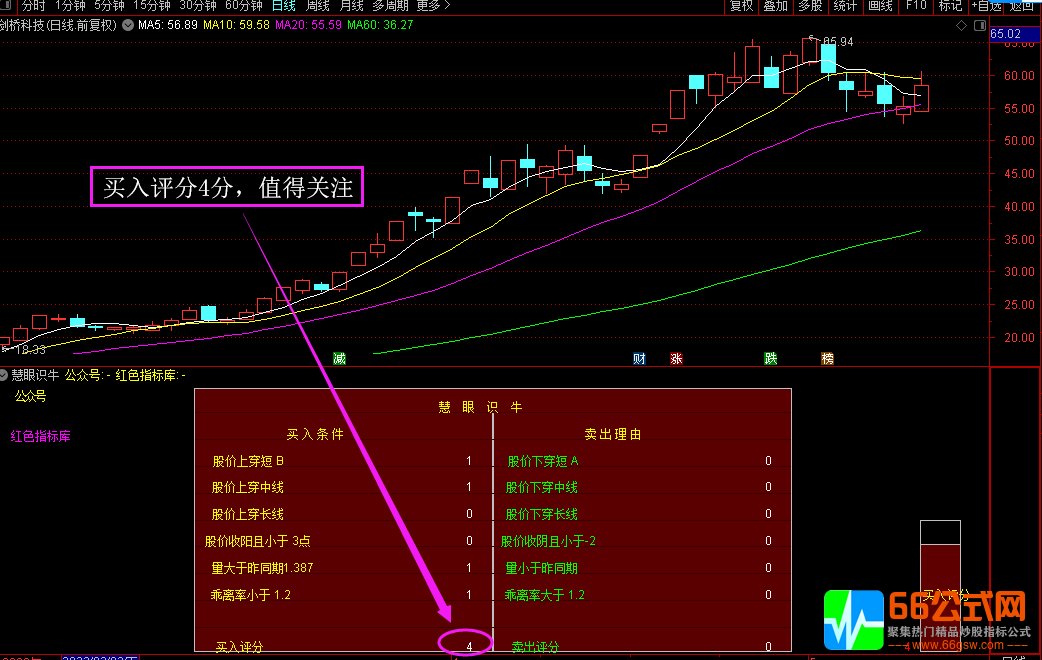Click the 20.00 price axis label
Image resolution: width=1042 pixels, height=660 pixels.
1019,338
